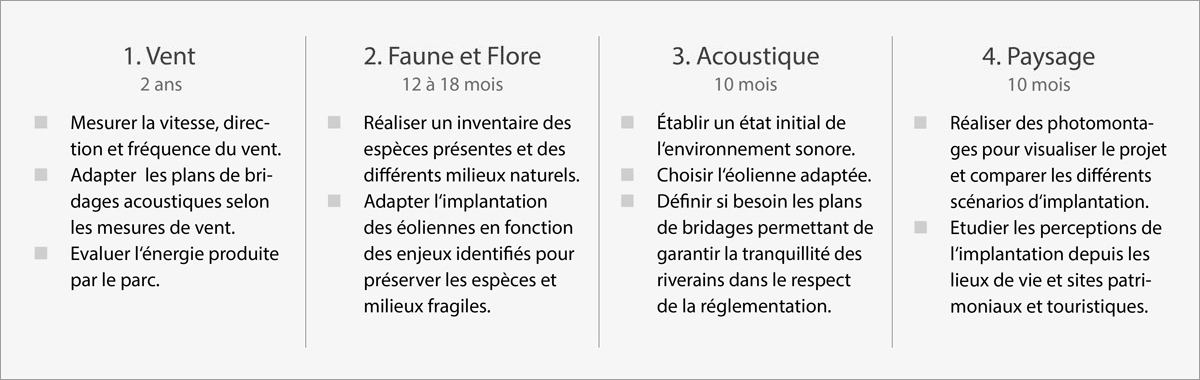Click the square bullet beside 'Mesurer la vitesse'
Viewport: 1200px width, 380px height.
[x=41, y=122]
